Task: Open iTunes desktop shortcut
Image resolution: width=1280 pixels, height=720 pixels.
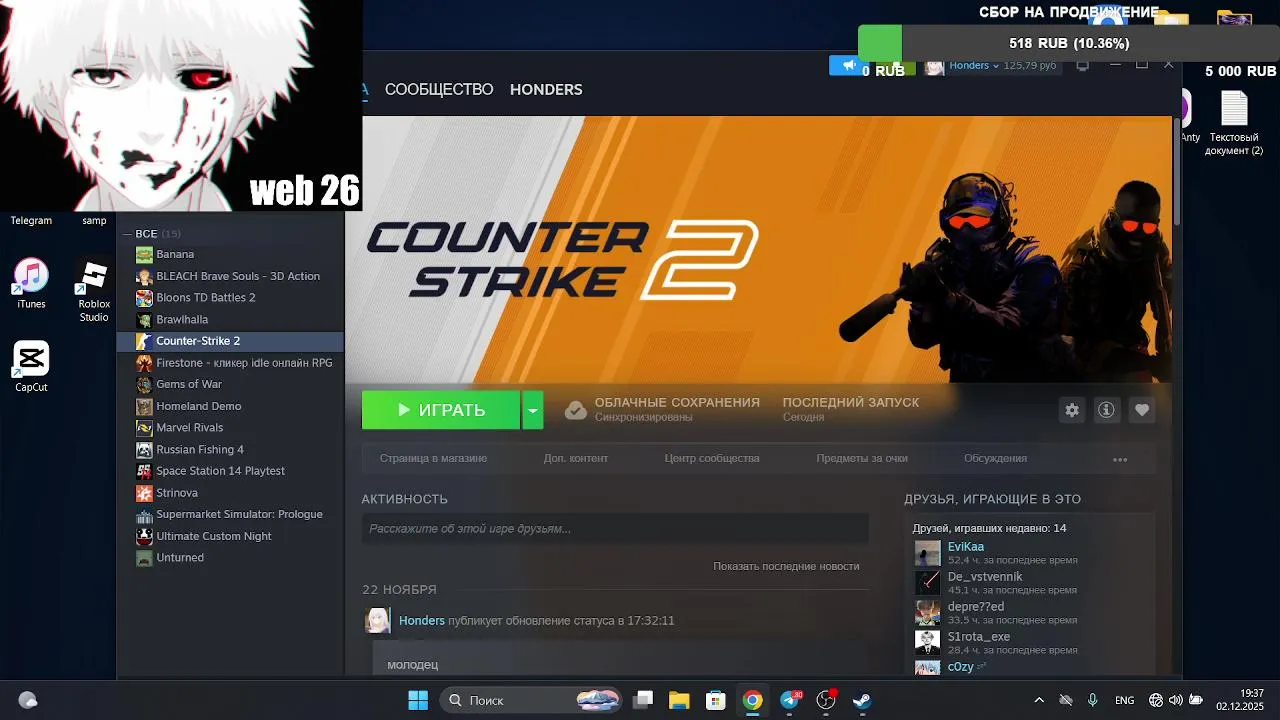Action: (x=31, y=284)
